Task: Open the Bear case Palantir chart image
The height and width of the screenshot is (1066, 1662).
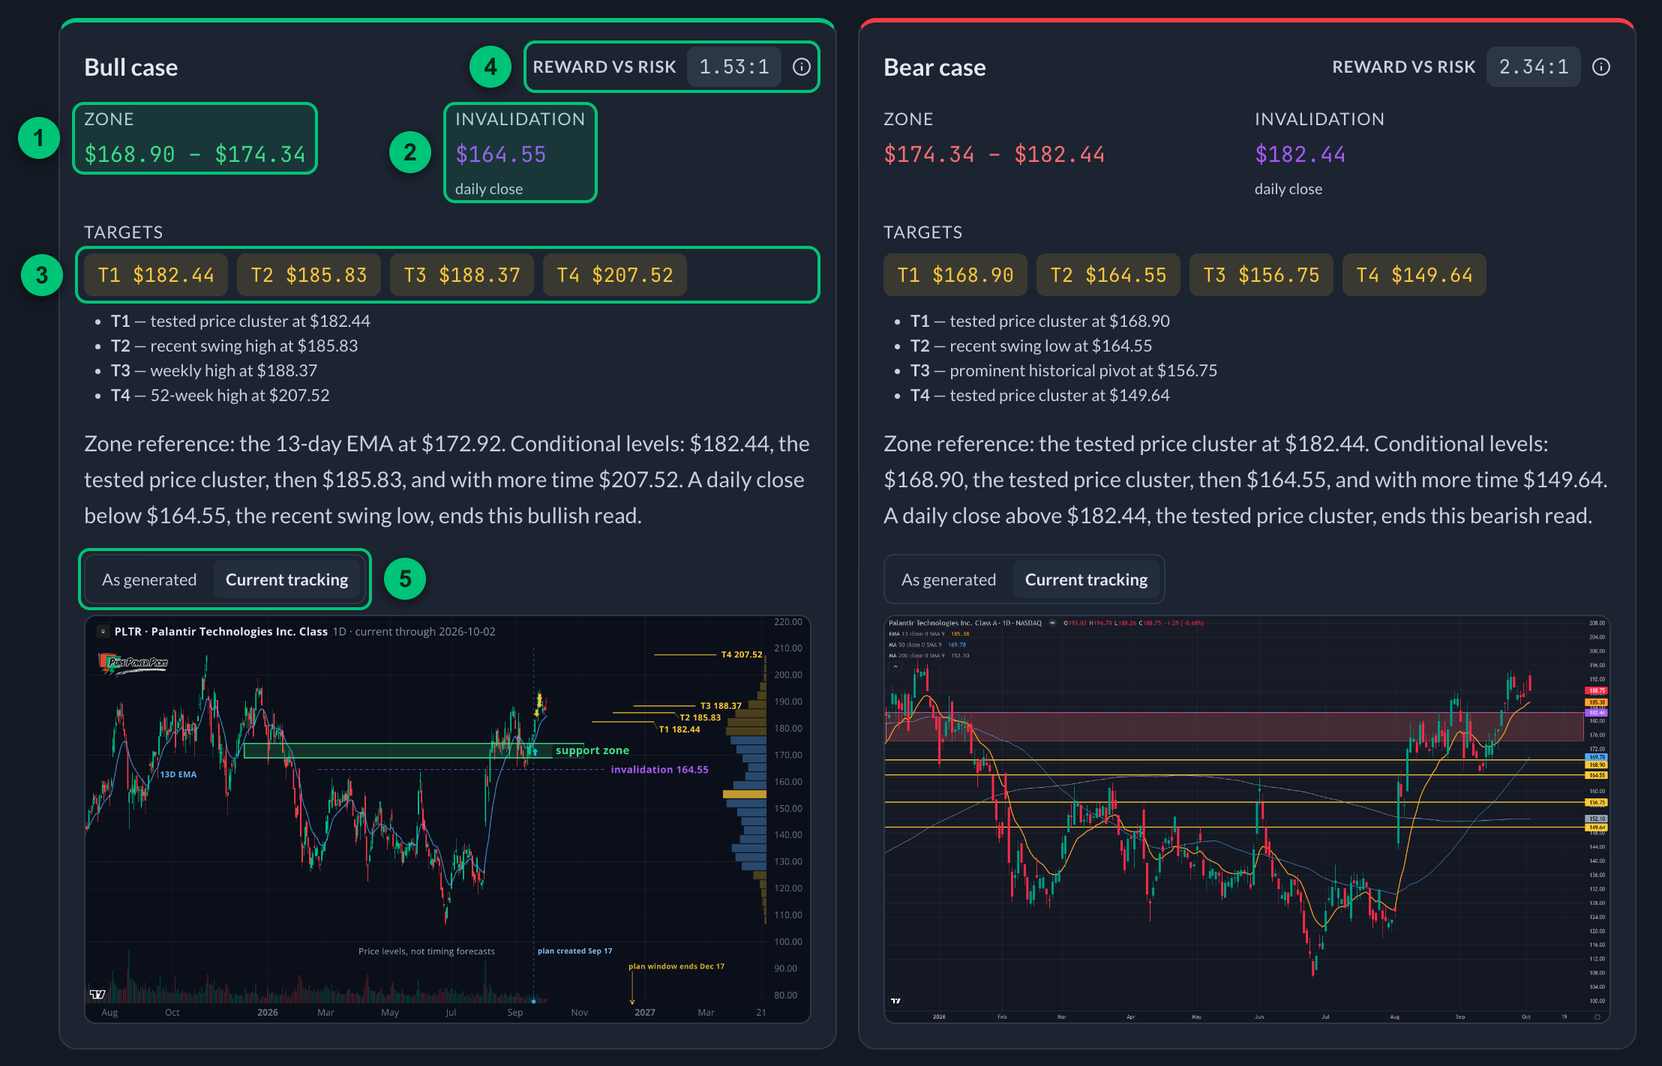Action: tap(1247, 819)
